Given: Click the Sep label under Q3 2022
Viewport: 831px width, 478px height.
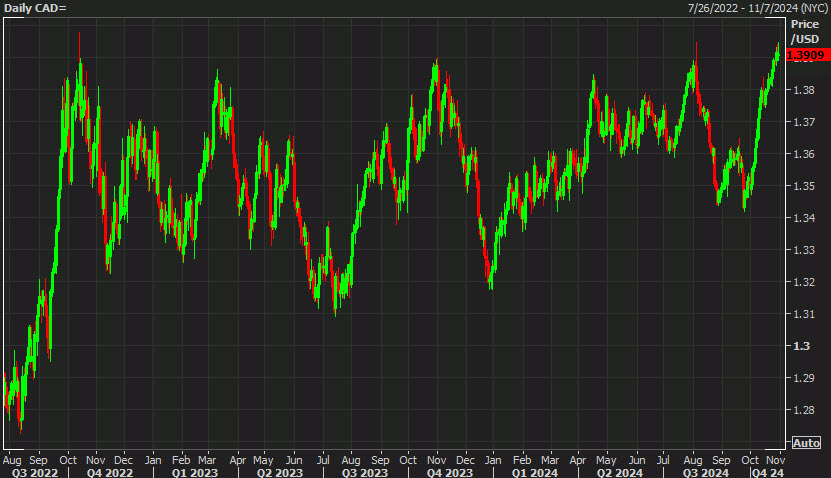Looking at the screenshot, I should point(38,459).
